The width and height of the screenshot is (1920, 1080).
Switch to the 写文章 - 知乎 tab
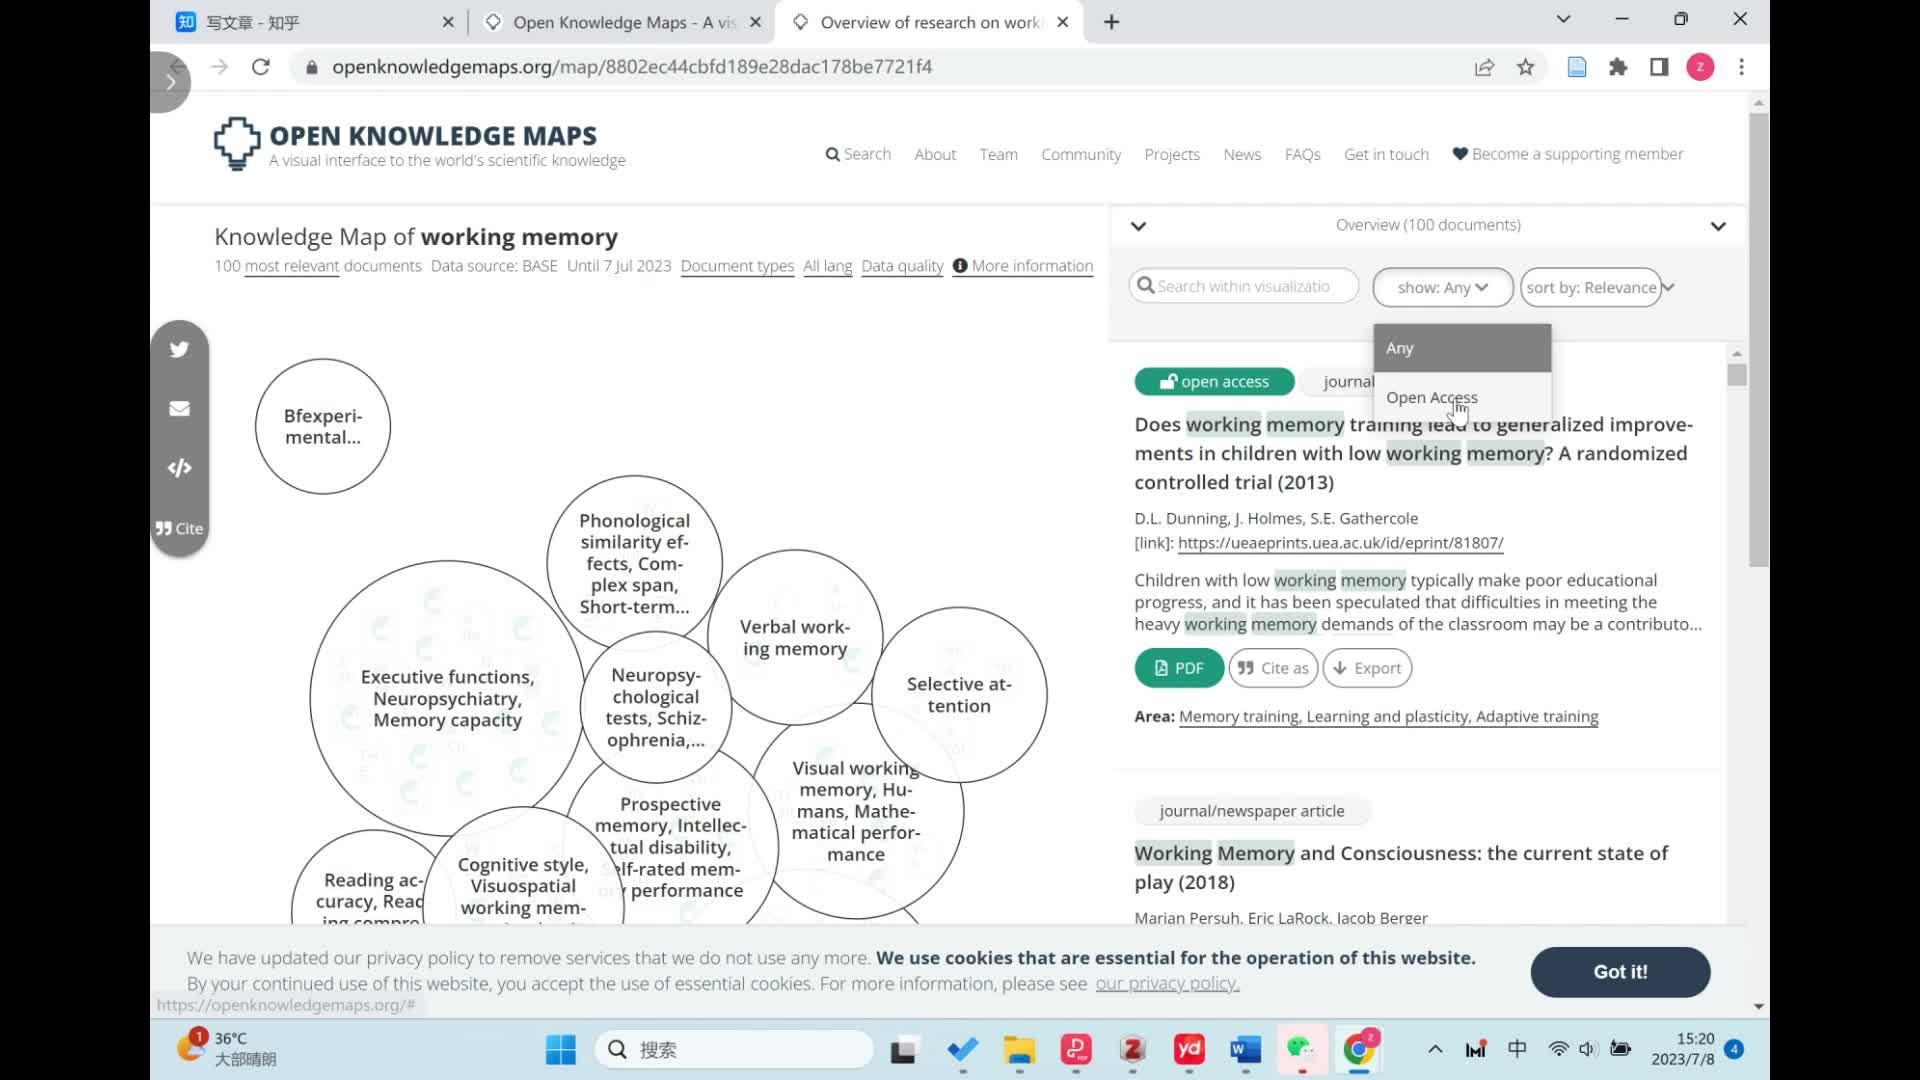coord(253,22)
